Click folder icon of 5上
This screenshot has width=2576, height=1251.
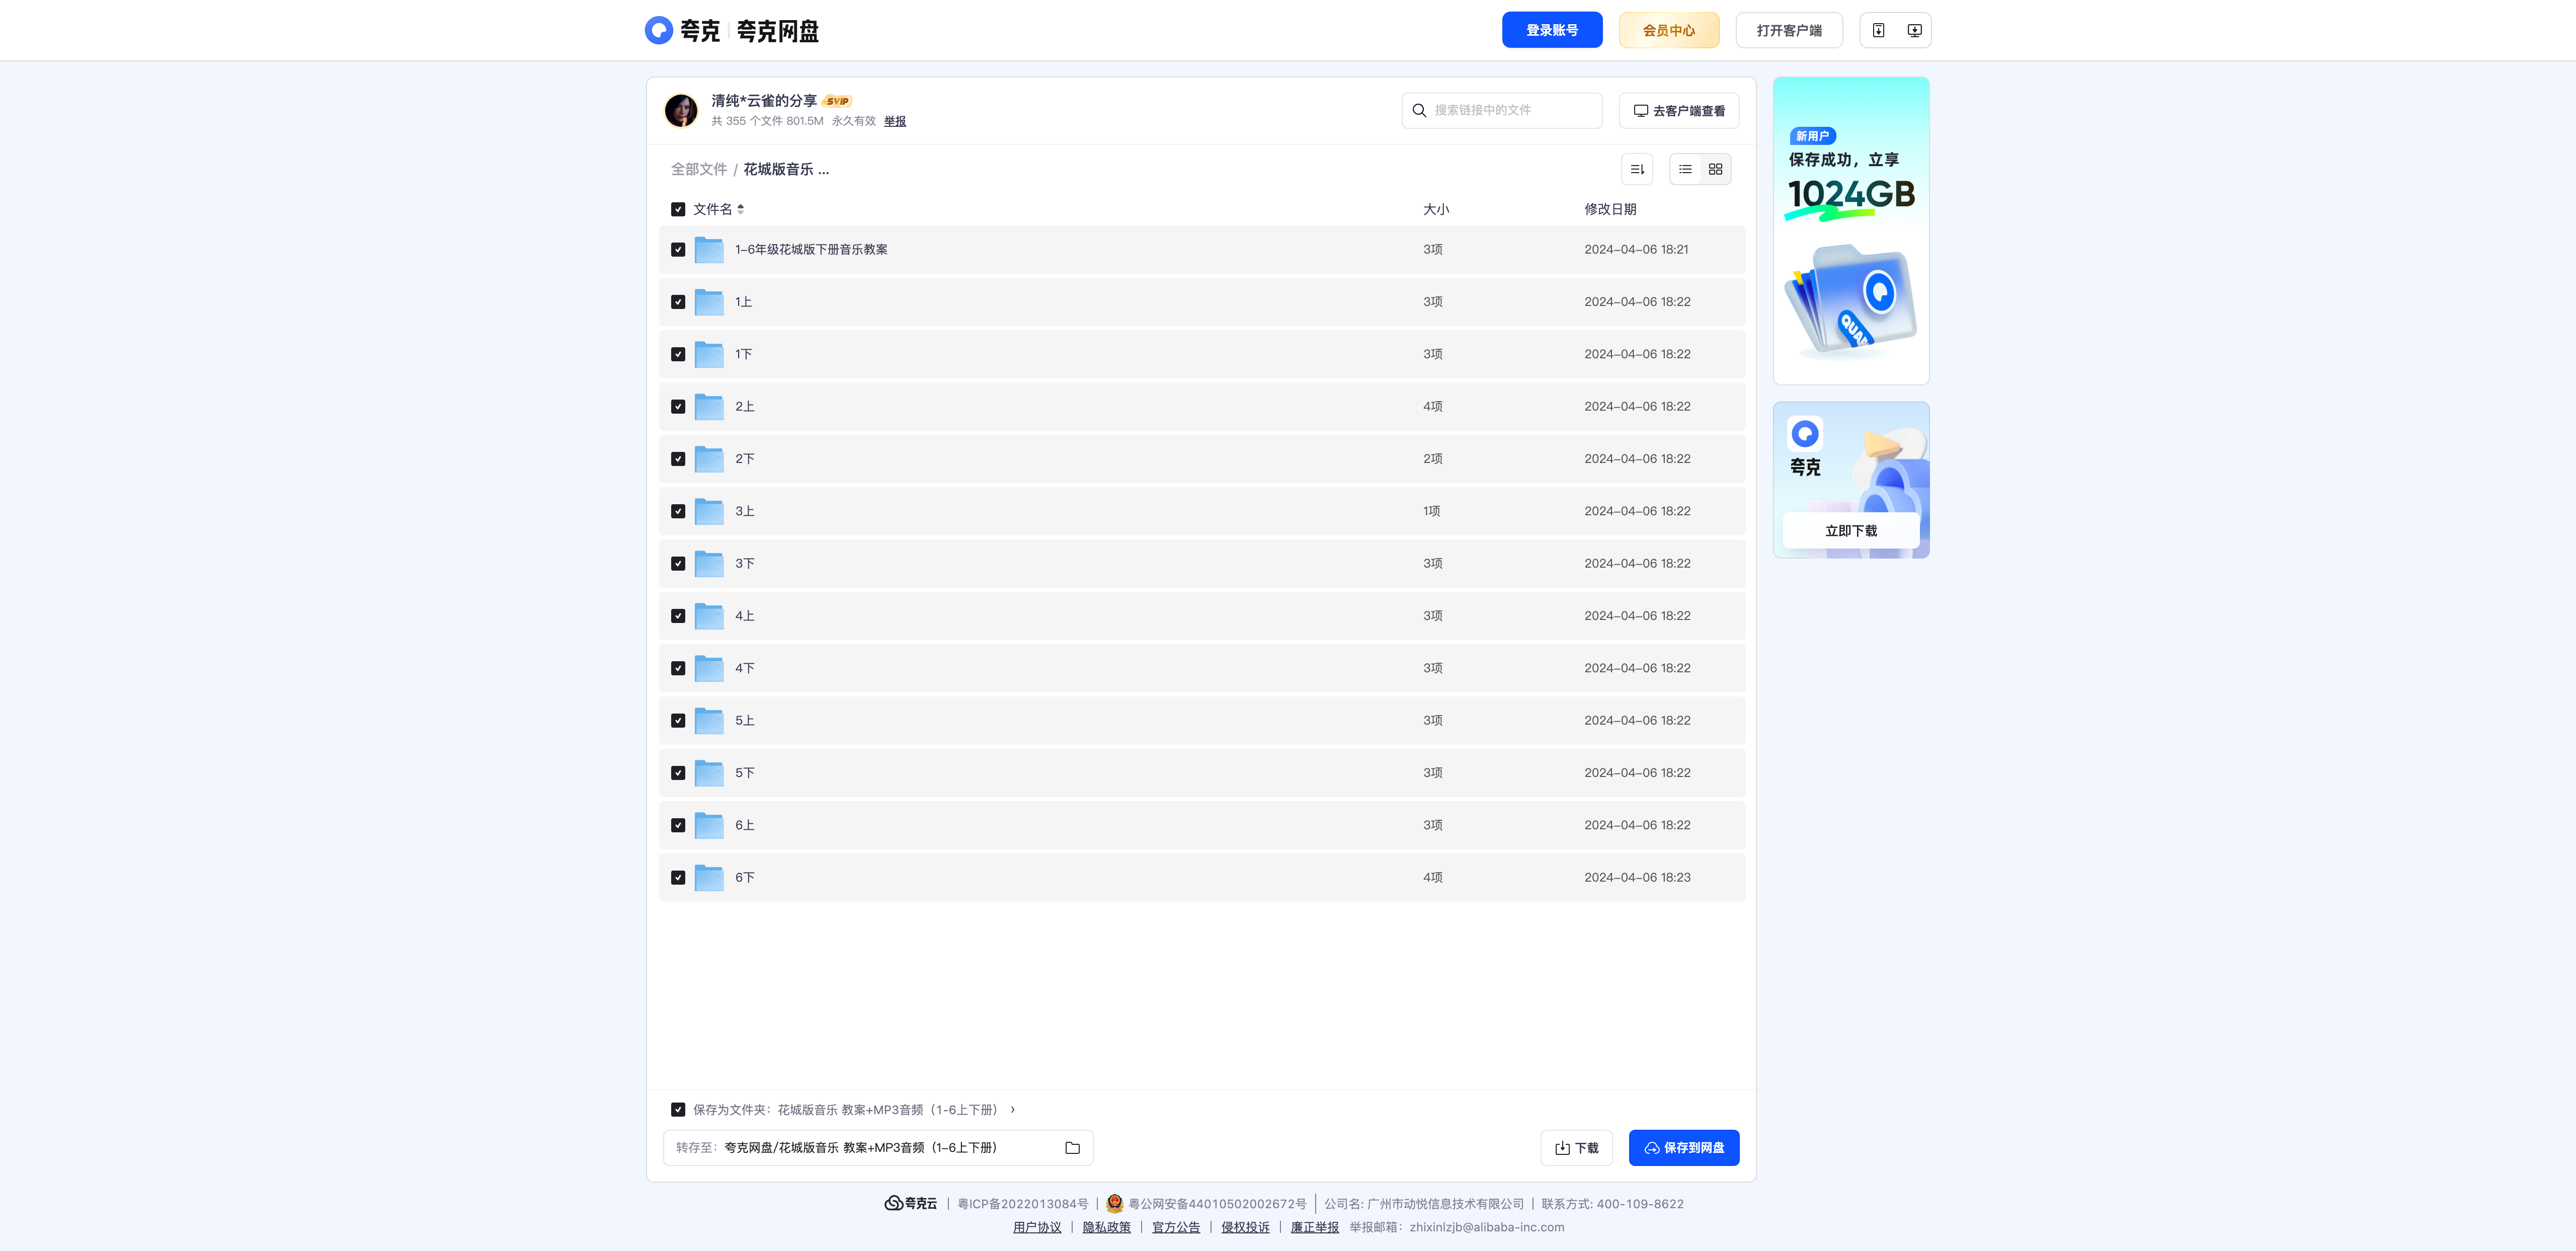pos(709,720)
